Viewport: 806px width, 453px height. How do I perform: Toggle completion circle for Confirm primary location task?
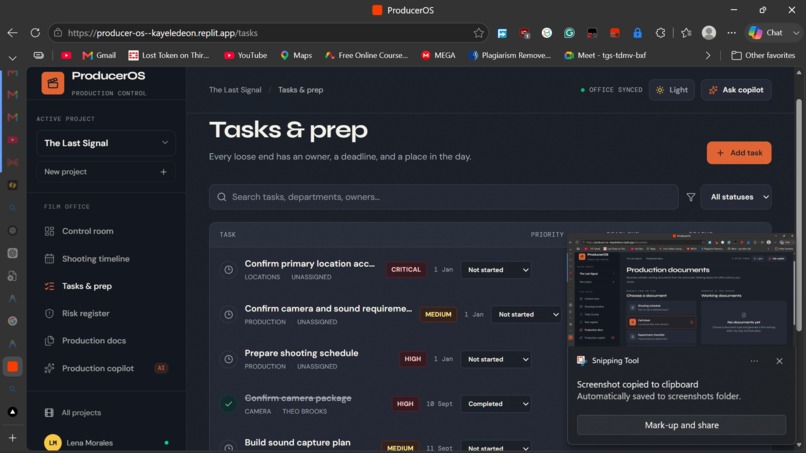229,269
